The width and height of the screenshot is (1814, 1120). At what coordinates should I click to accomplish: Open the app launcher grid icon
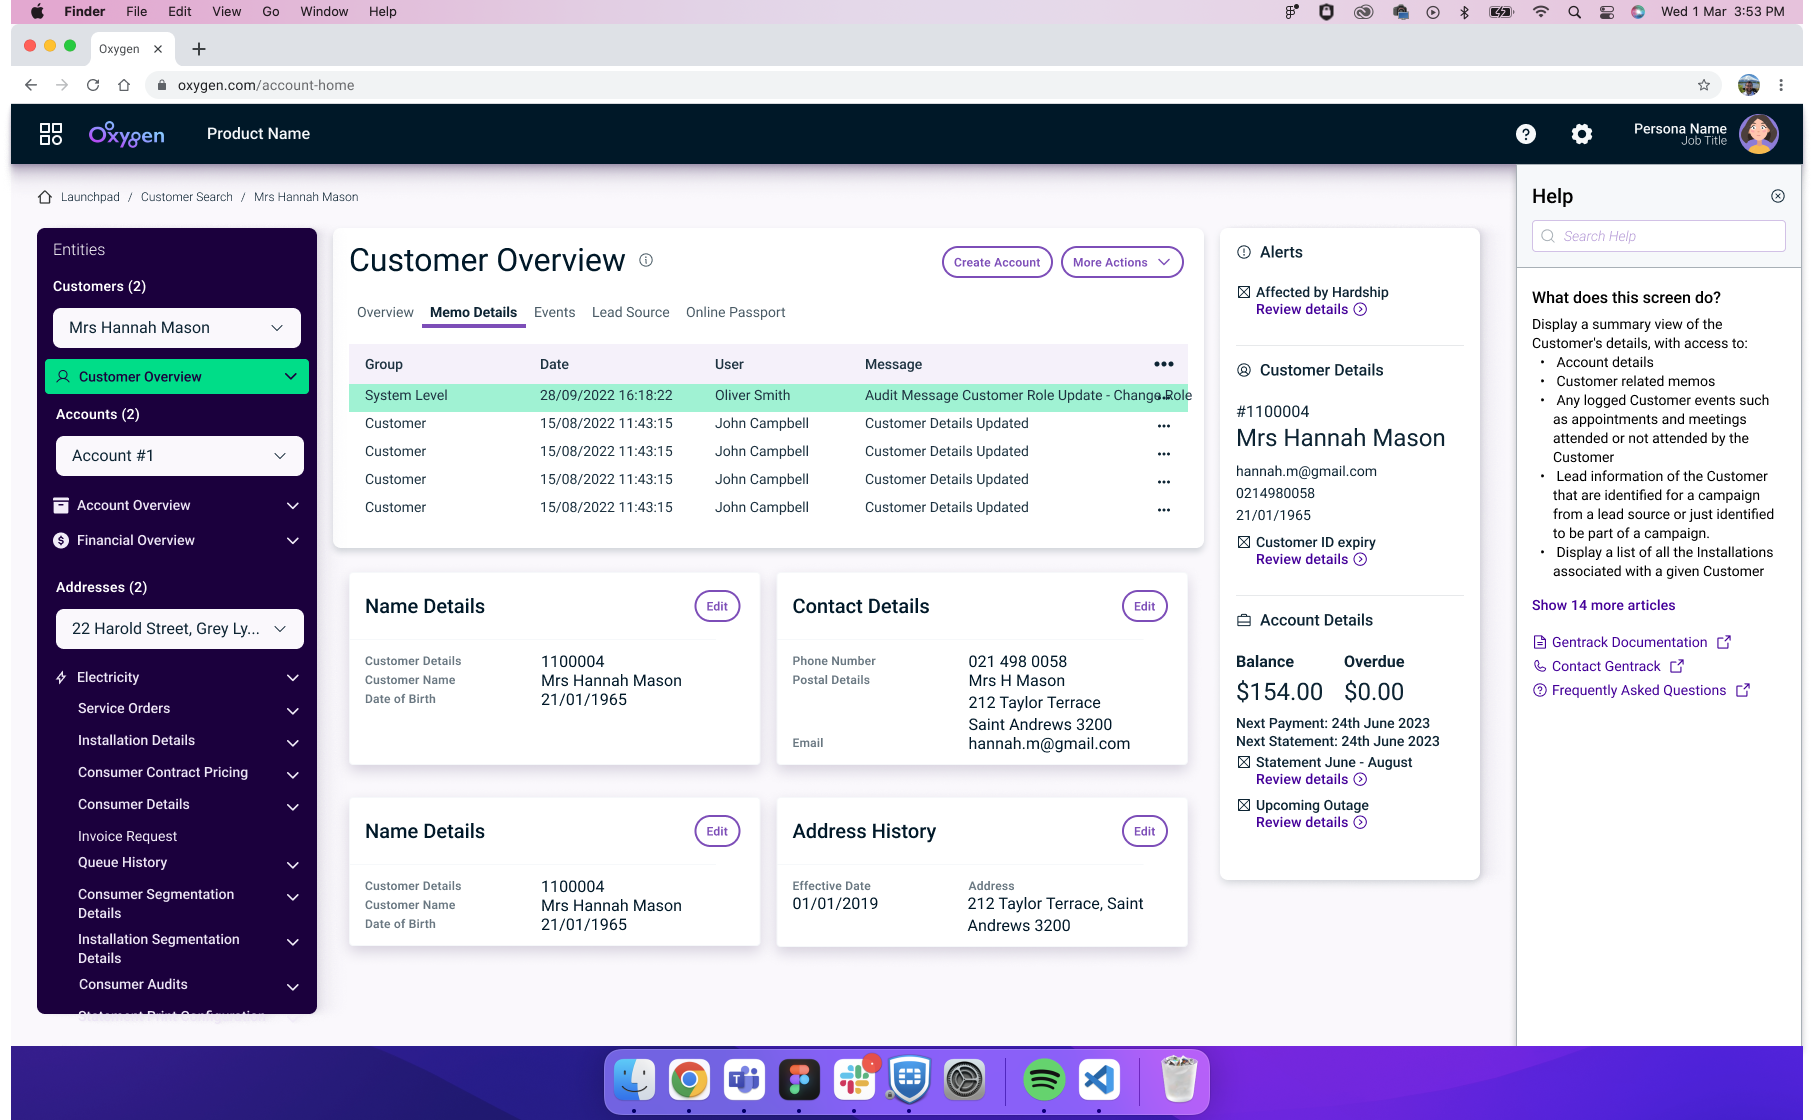click(x=51, y=134)
